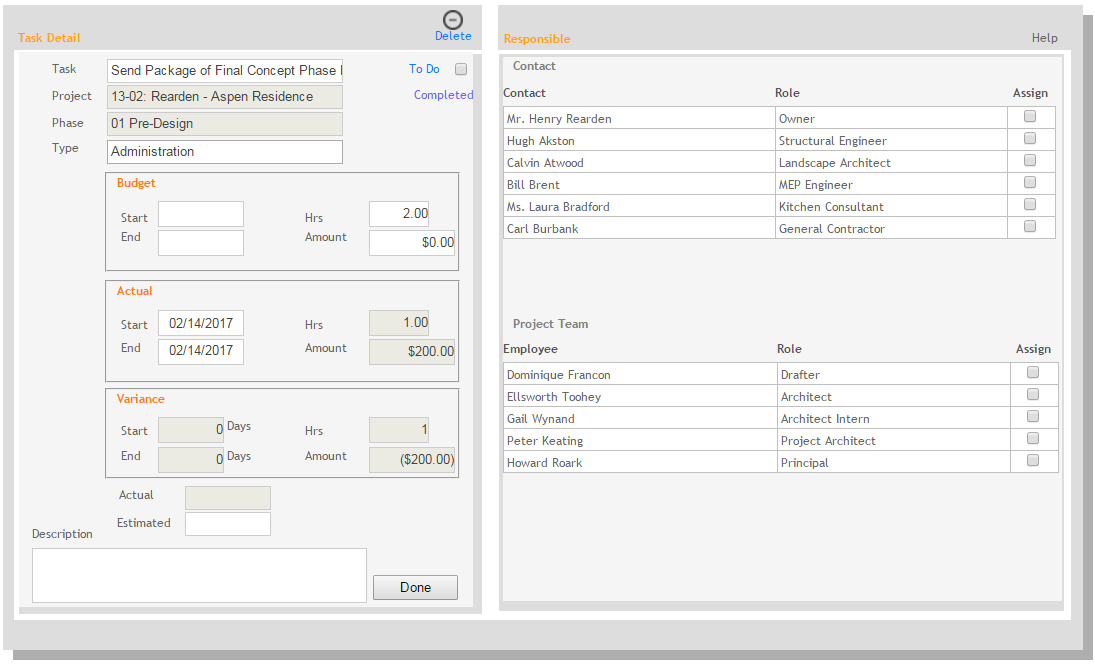Click the General Contractor role cell

pyautogui.click(x=891, y=228)
